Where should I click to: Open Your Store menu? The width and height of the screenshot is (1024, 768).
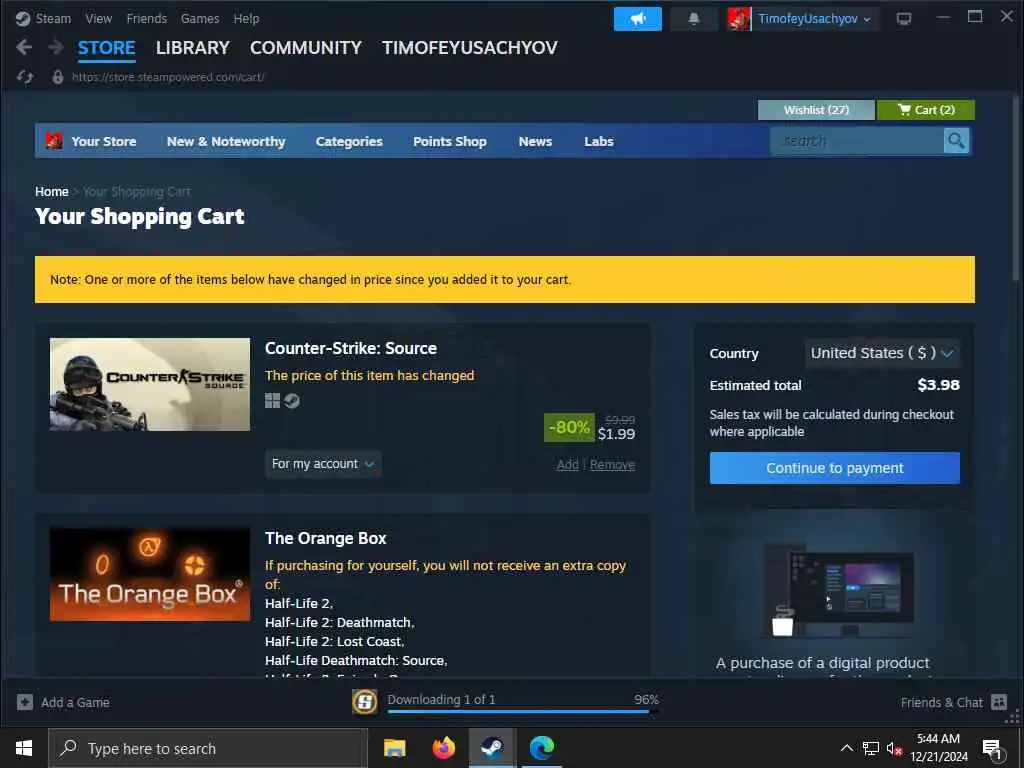pyautogui.click(x=104, y=141)
